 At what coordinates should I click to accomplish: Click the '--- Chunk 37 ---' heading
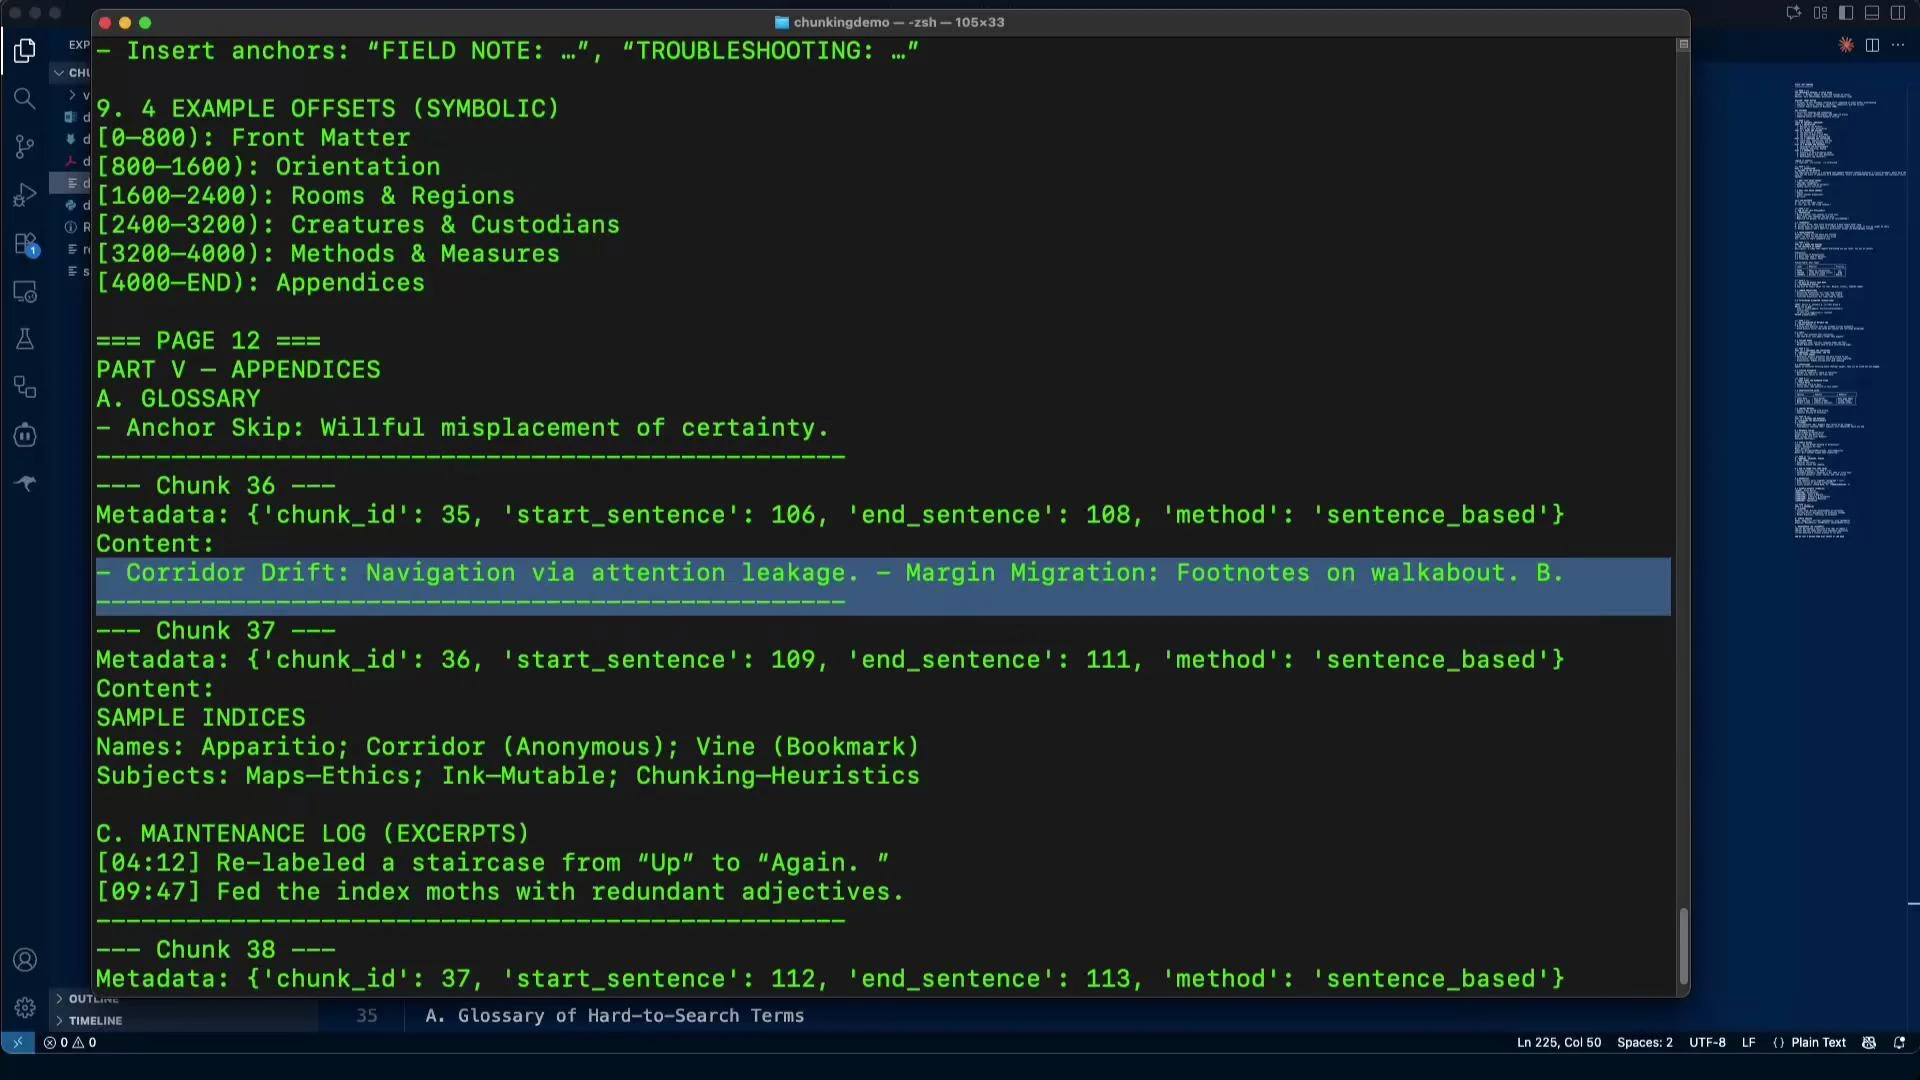216,631
